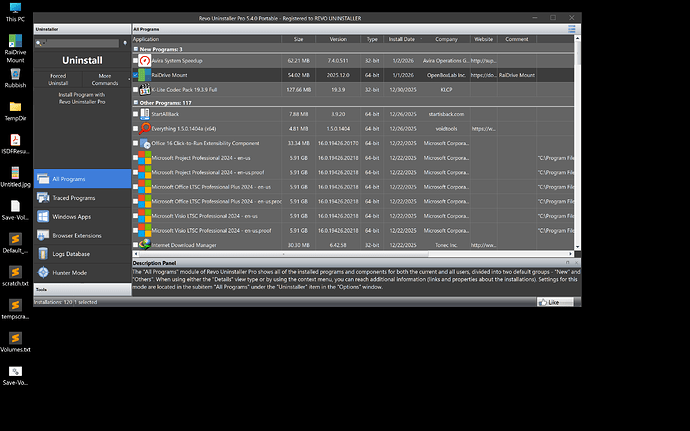Open the Logs Database module

click(x=81, y=253)
